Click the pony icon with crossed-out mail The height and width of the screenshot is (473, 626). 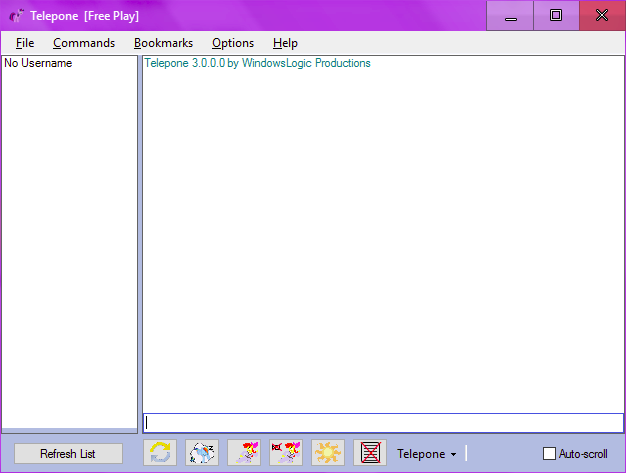point(286,453)
